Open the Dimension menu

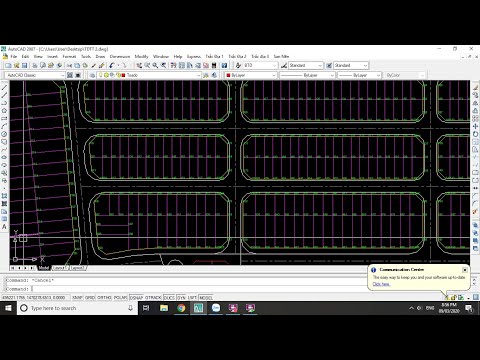click(120, 56)
